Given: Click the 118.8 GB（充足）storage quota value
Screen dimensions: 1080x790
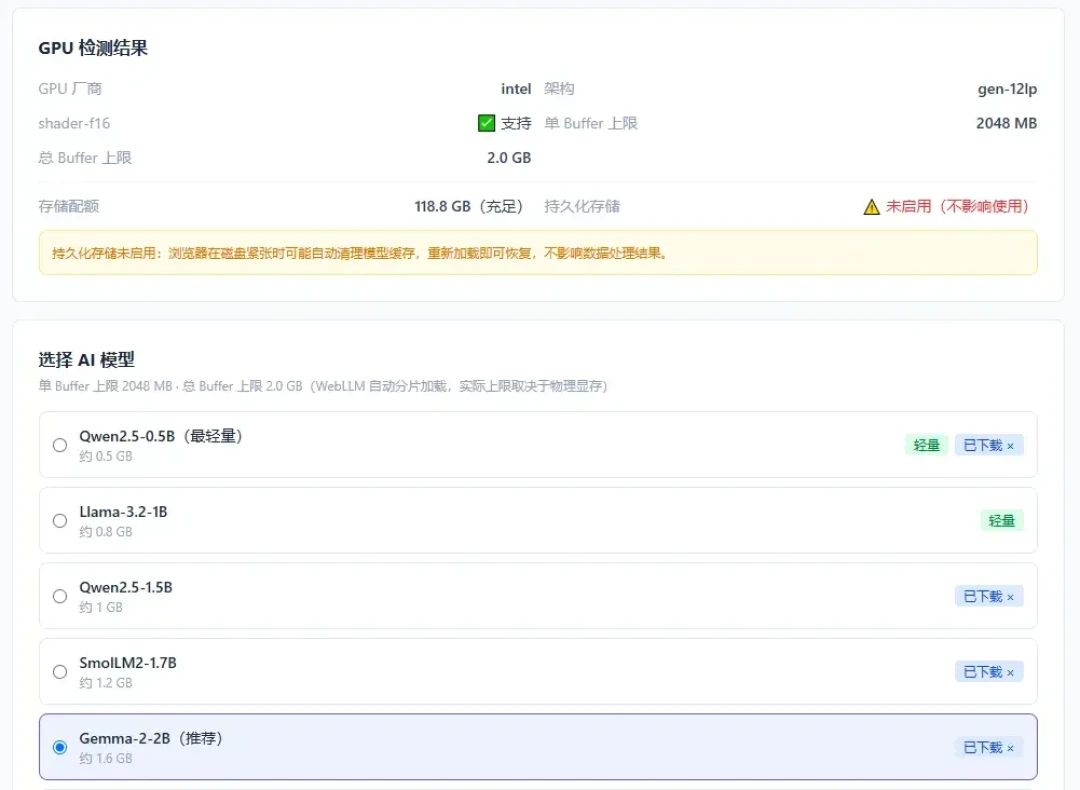Looking at the screenshot, I should pyautogui.click(x=470, y=207).
